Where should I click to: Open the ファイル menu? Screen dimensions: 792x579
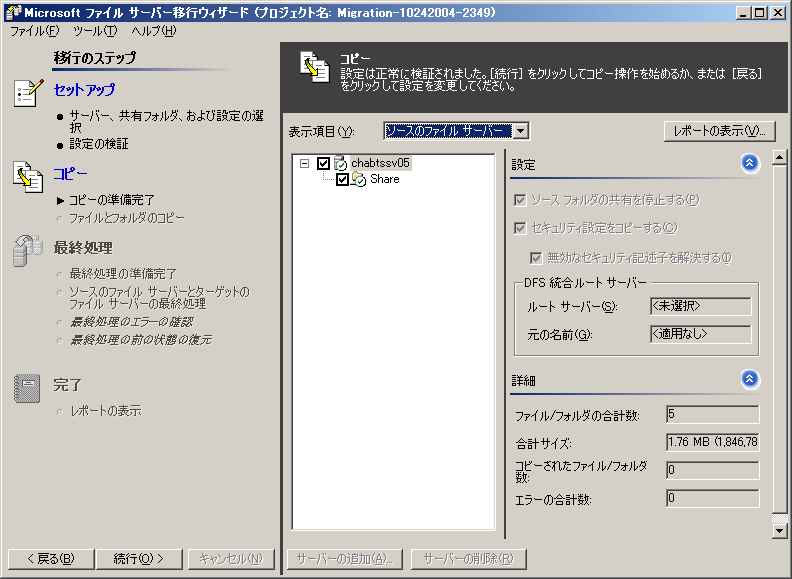coord(34,31)
